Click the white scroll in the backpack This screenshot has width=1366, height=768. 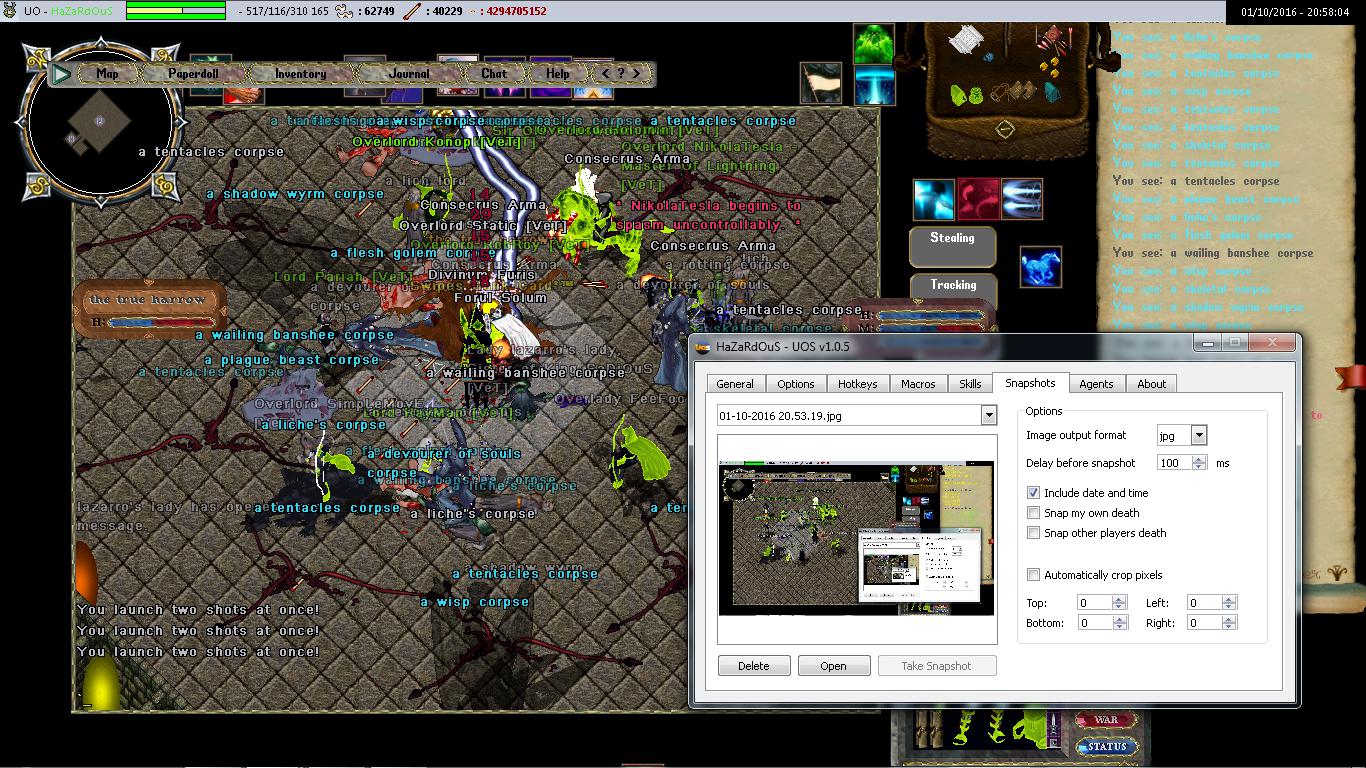pyautogui.click(x=964, y=41)
